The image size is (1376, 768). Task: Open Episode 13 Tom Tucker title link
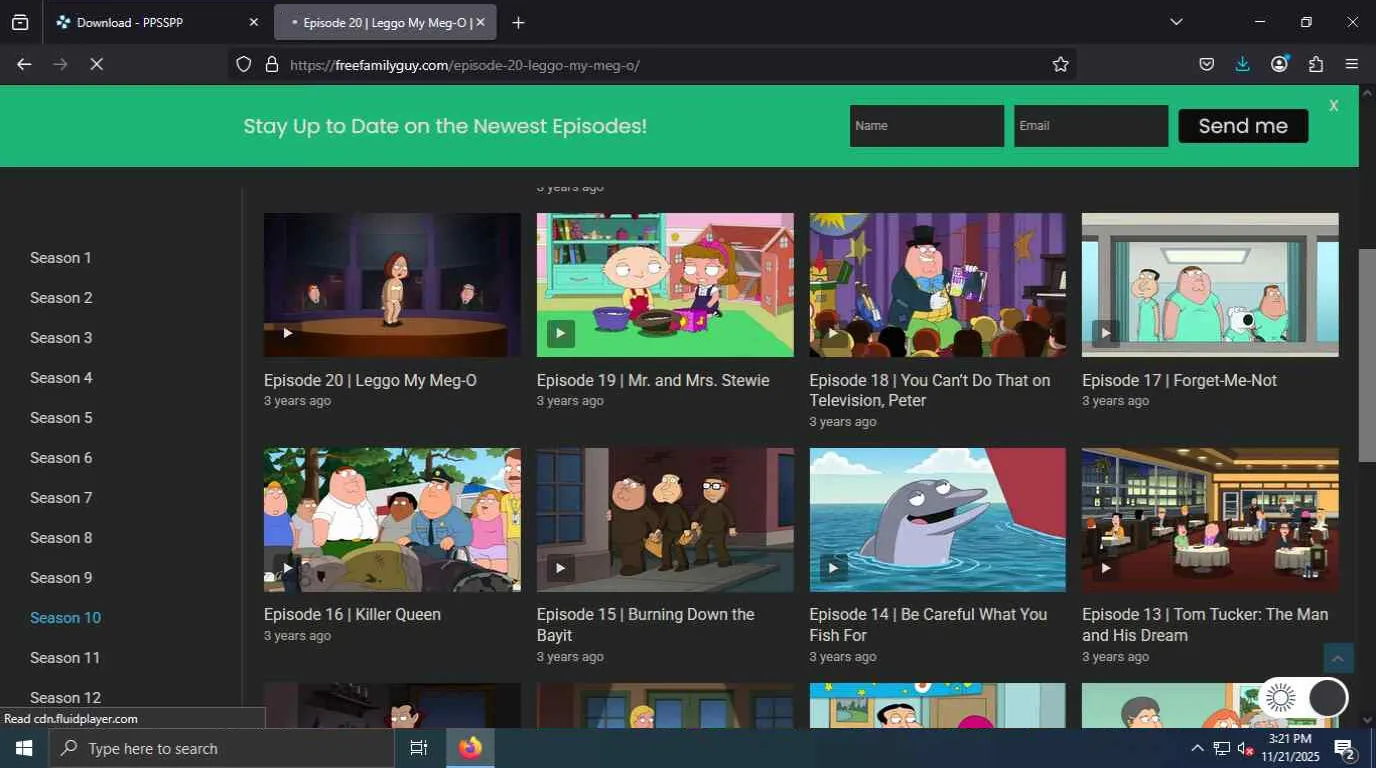point(1205,625)
